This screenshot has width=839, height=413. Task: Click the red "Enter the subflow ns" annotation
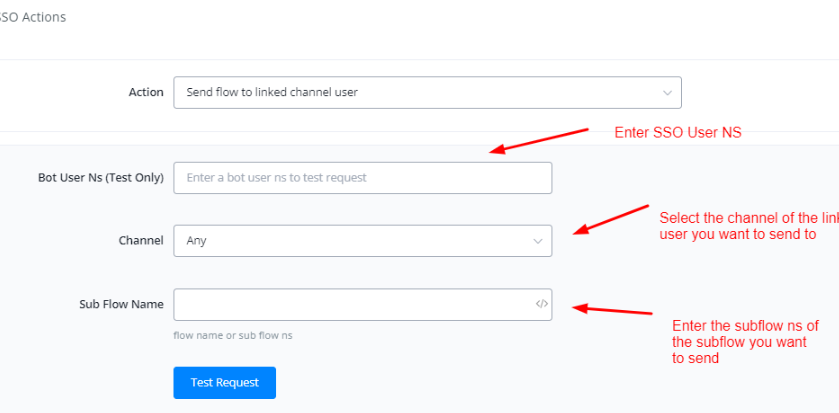click(745, 341)
